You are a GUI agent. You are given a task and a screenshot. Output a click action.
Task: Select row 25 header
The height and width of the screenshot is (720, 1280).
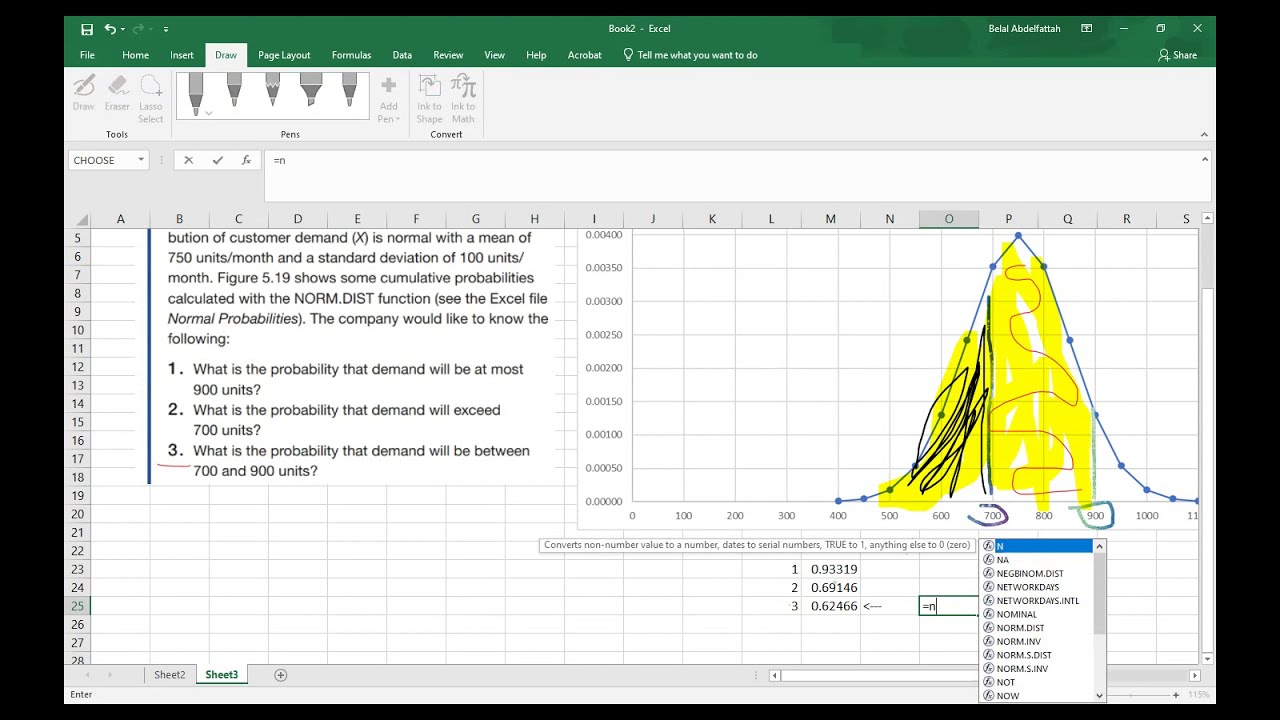[x=77, y=606]
